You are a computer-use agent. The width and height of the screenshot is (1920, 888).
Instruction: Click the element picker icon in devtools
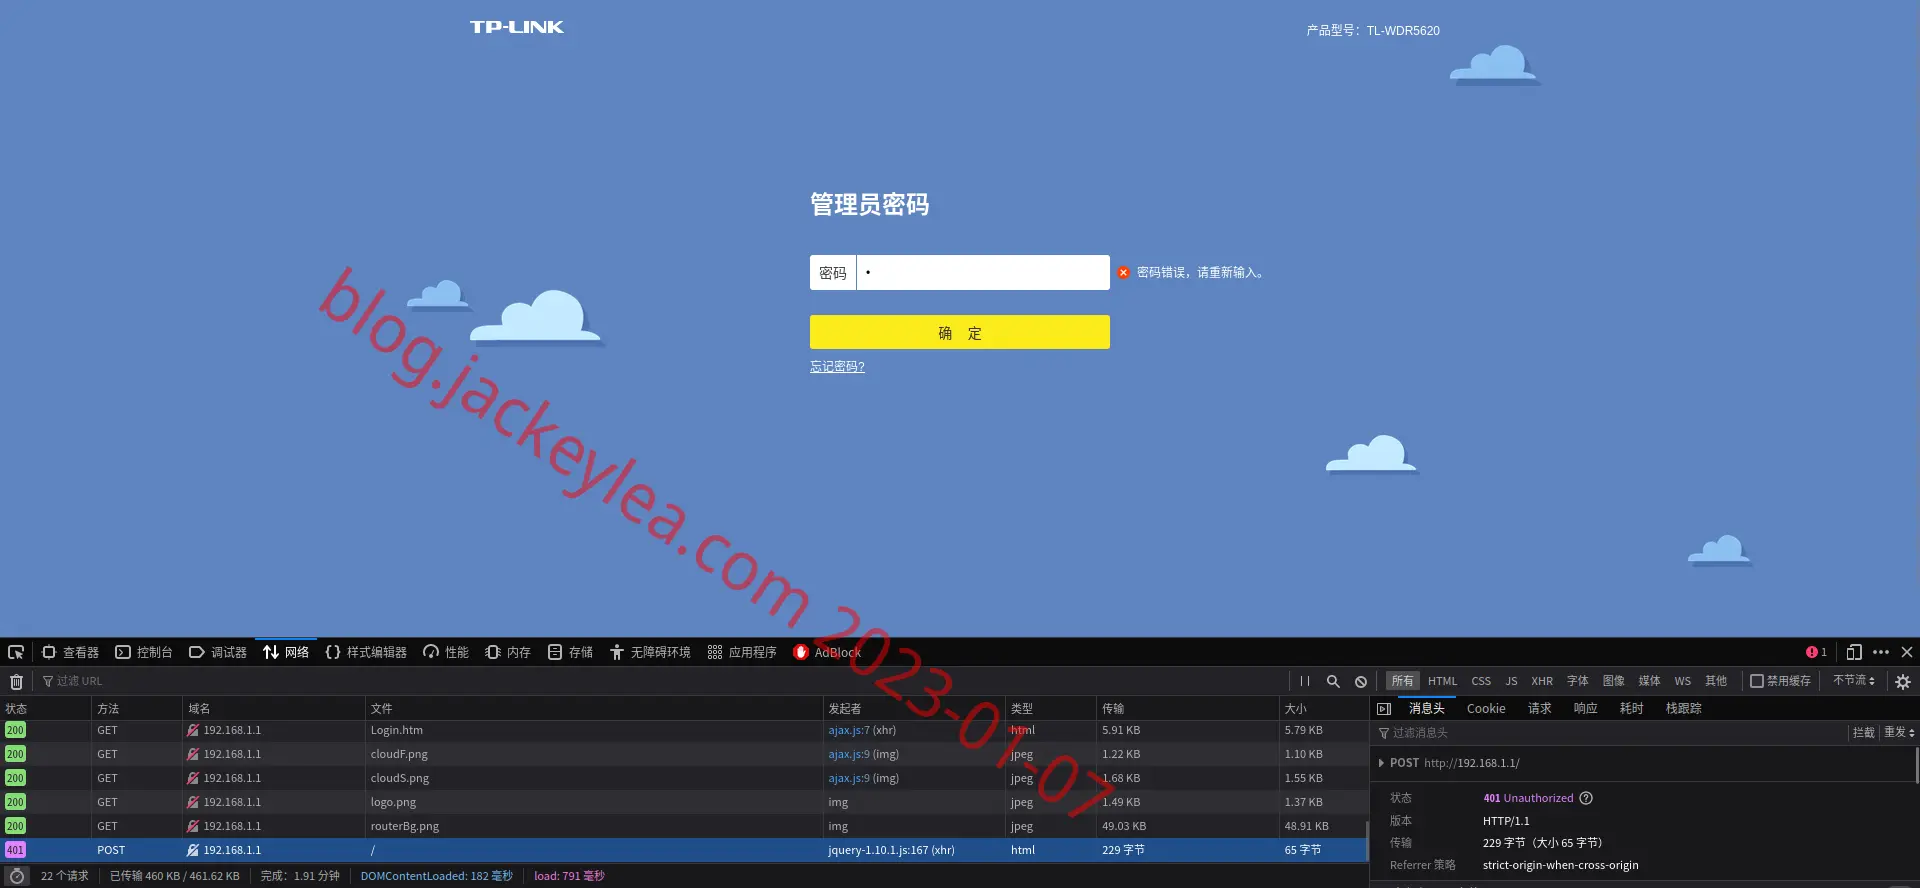16,652
